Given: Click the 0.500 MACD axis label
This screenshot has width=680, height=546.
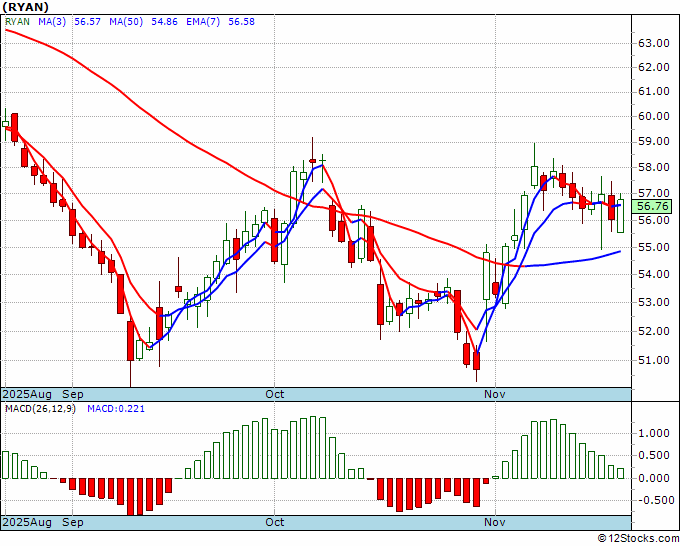Looking at the screenshot, I should tap(654, 455).
